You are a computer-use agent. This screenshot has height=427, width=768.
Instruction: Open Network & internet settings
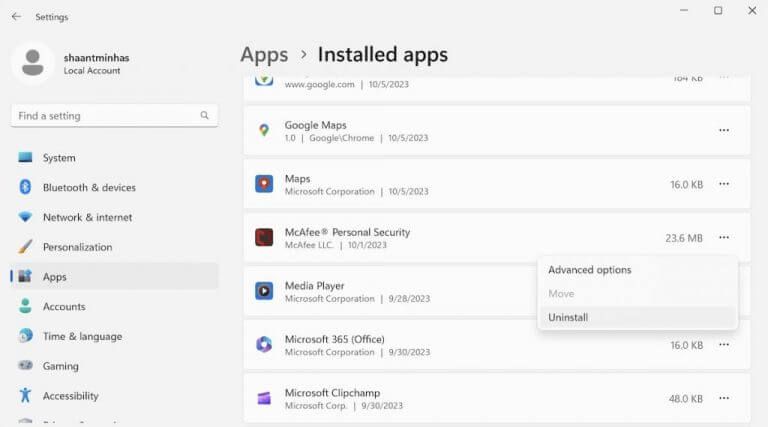tap(114, 217)
